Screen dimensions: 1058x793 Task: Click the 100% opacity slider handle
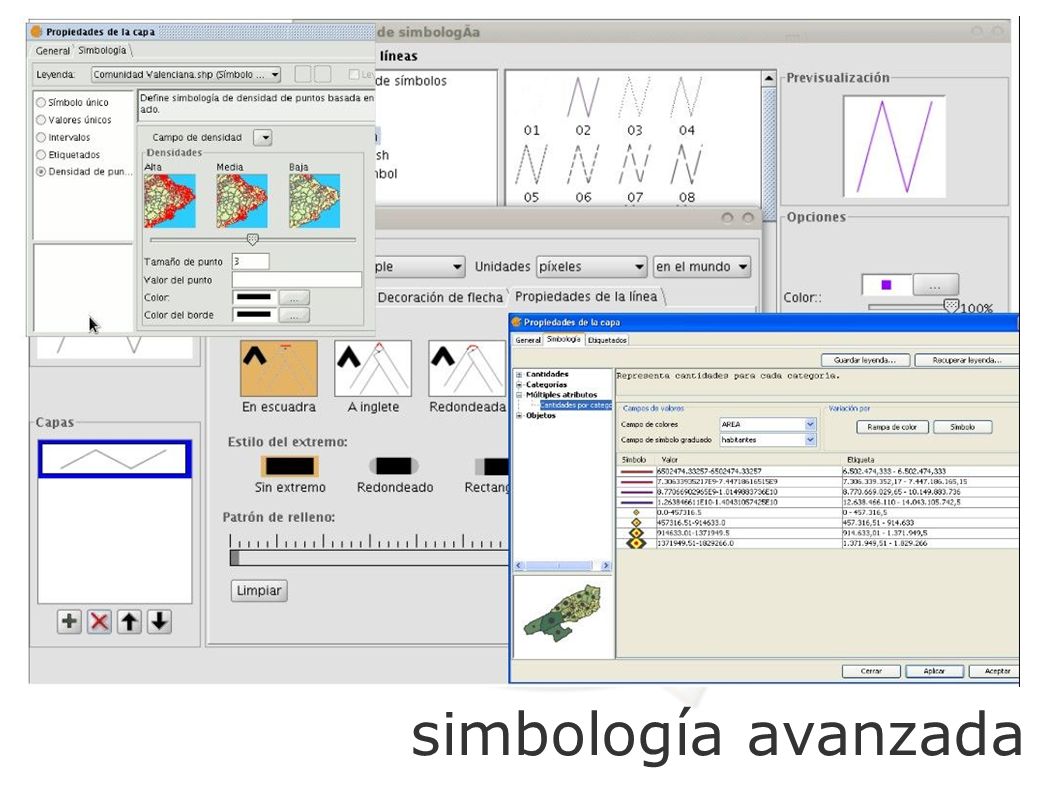[951, 306]
